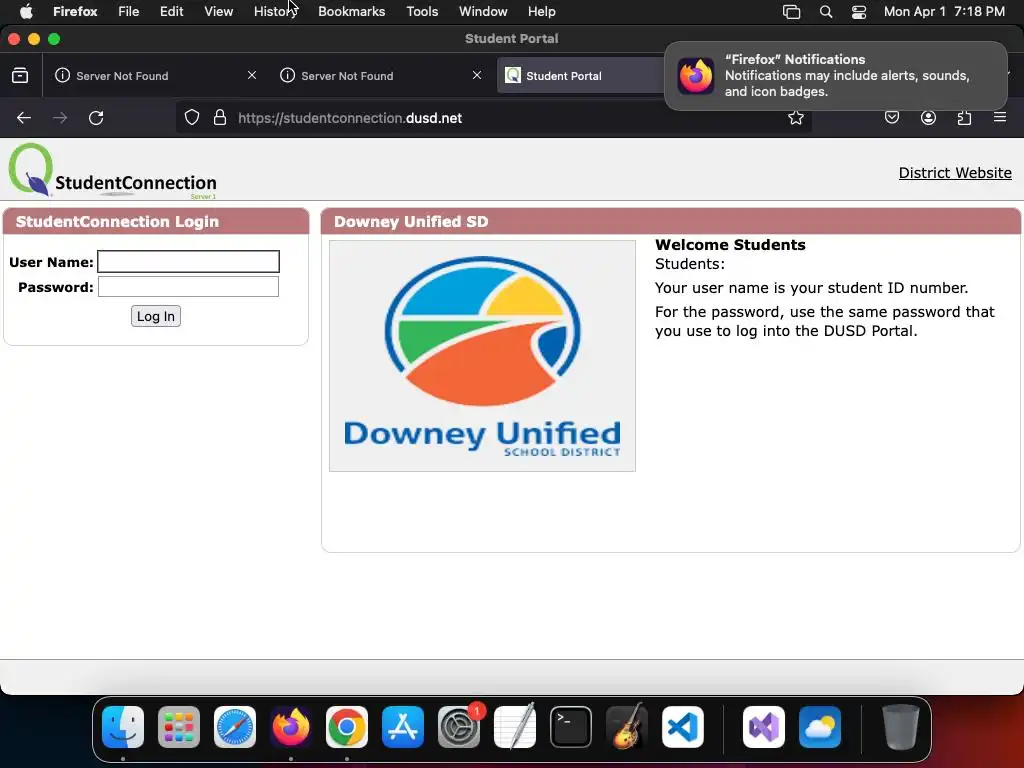The width and height of the screenshot is (1024, 768).
Task: Click the Log In button
Action: tap(155, 316)
